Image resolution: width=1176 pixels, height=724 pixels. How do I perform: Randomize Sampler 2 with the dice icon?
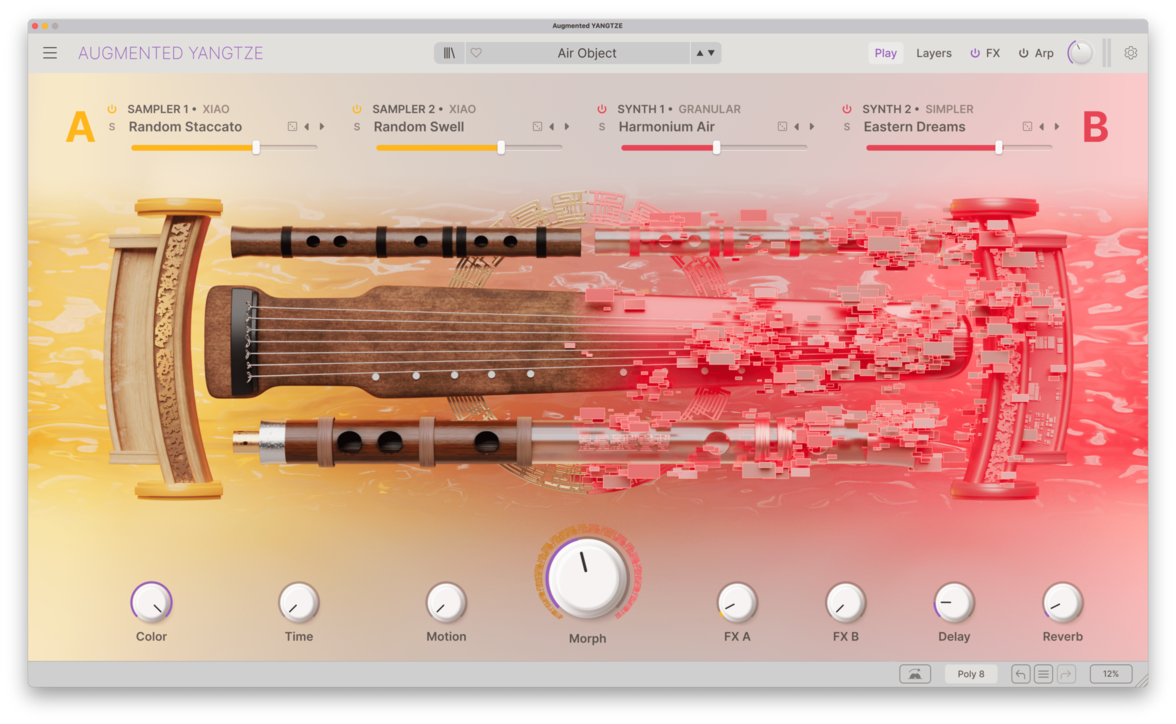pyautogui.click(x=537, y=127)
